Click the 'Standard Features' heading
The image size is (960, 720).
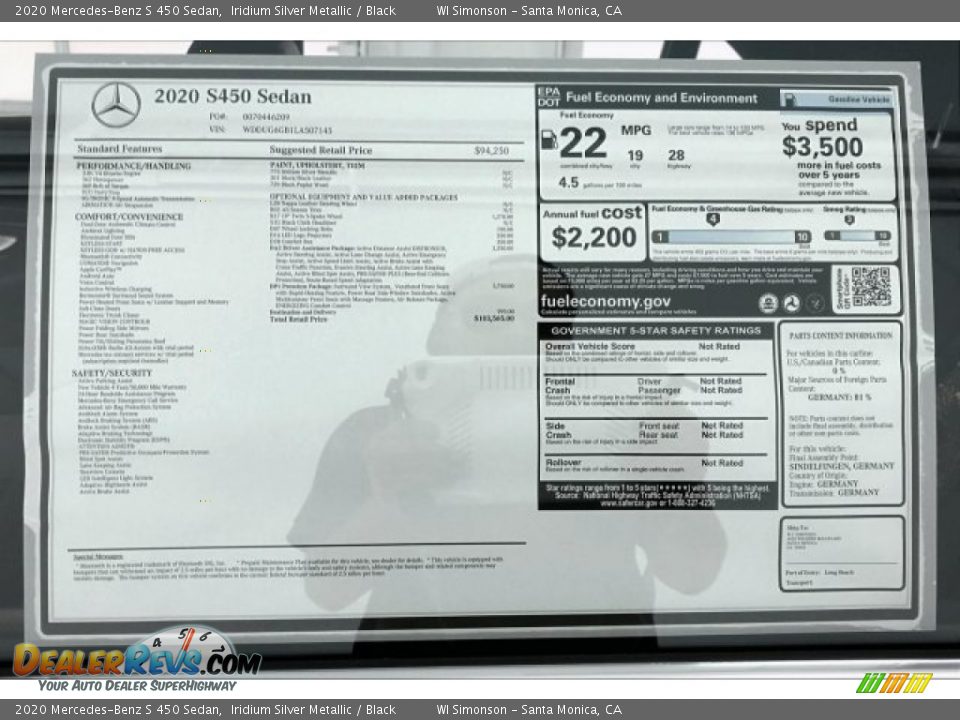[x=119, y=149]
